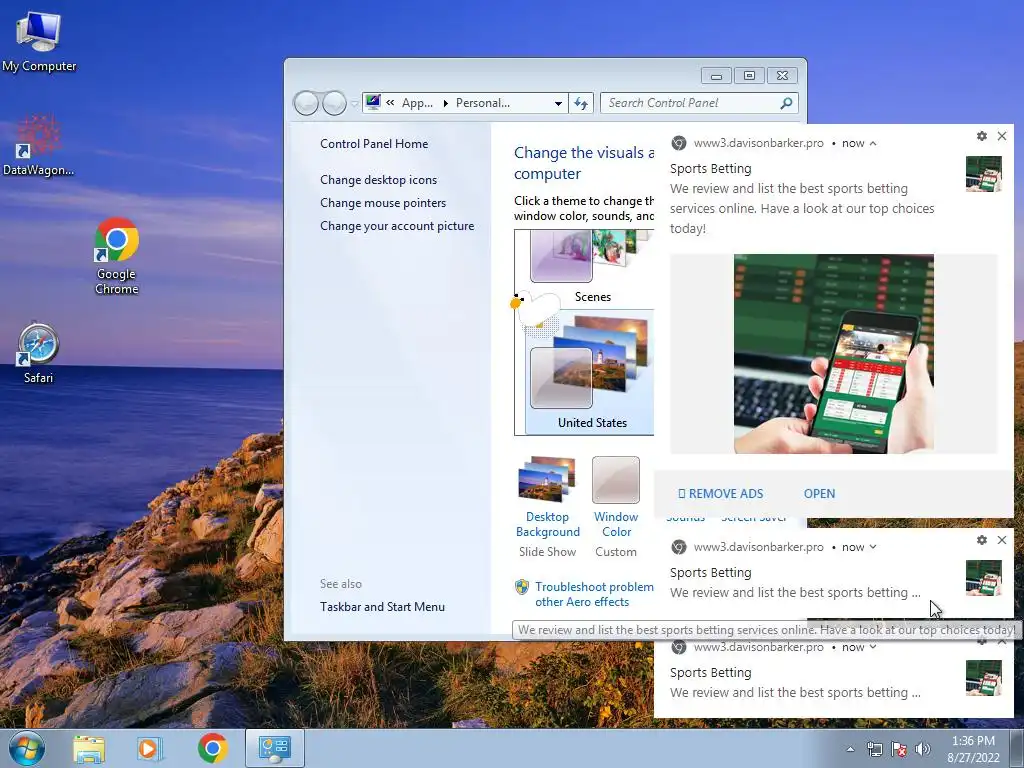
Task: Click bottom notification's small thumbnail image
Action: click(984, 678)
